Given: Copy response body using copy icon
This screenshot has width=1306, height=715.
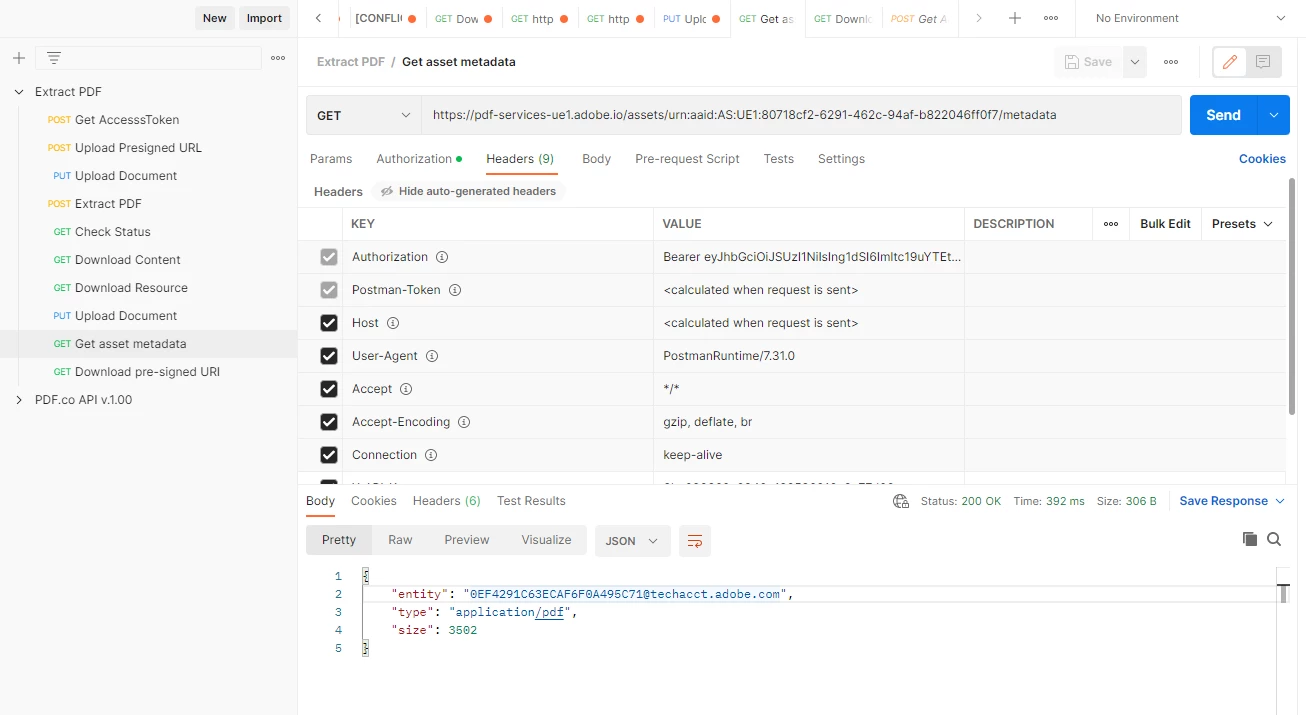Looking at the screenshot, I should point(1250,539).
